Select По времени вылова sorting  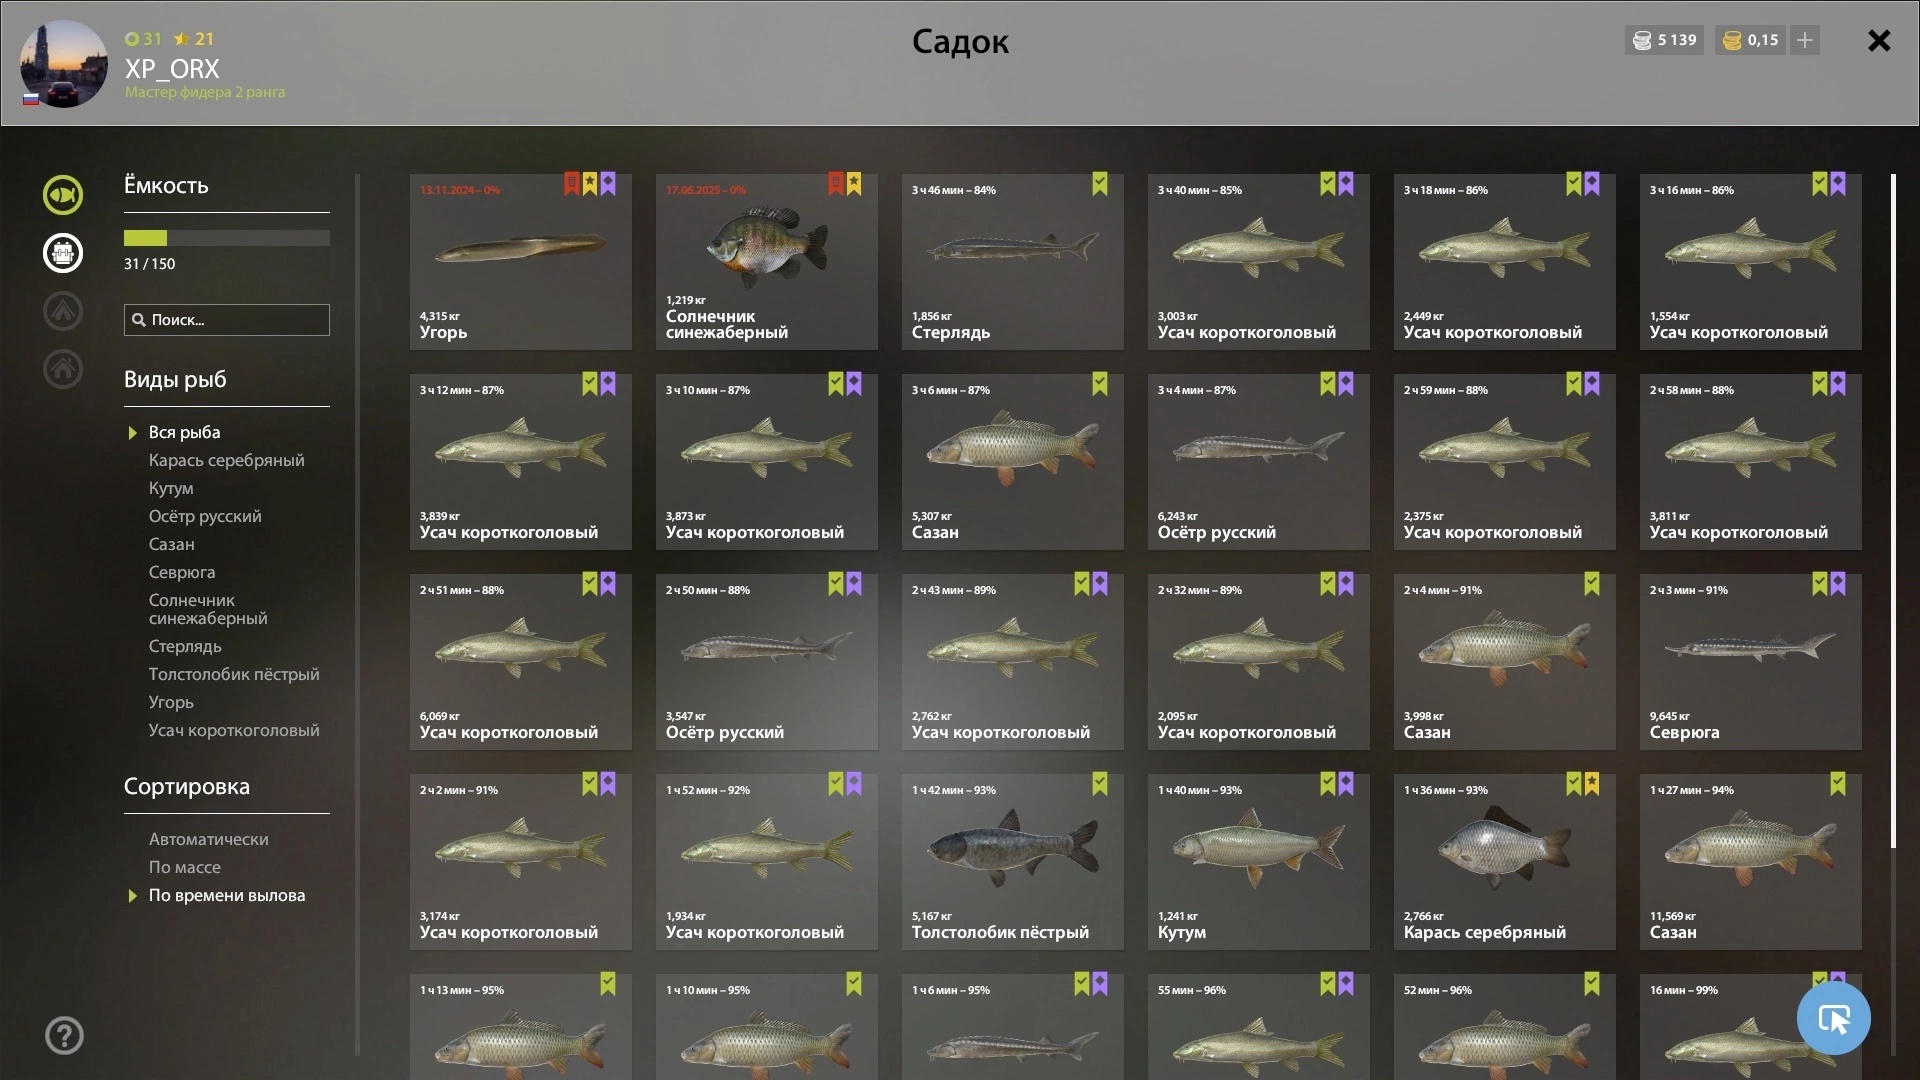coord(227,896)
